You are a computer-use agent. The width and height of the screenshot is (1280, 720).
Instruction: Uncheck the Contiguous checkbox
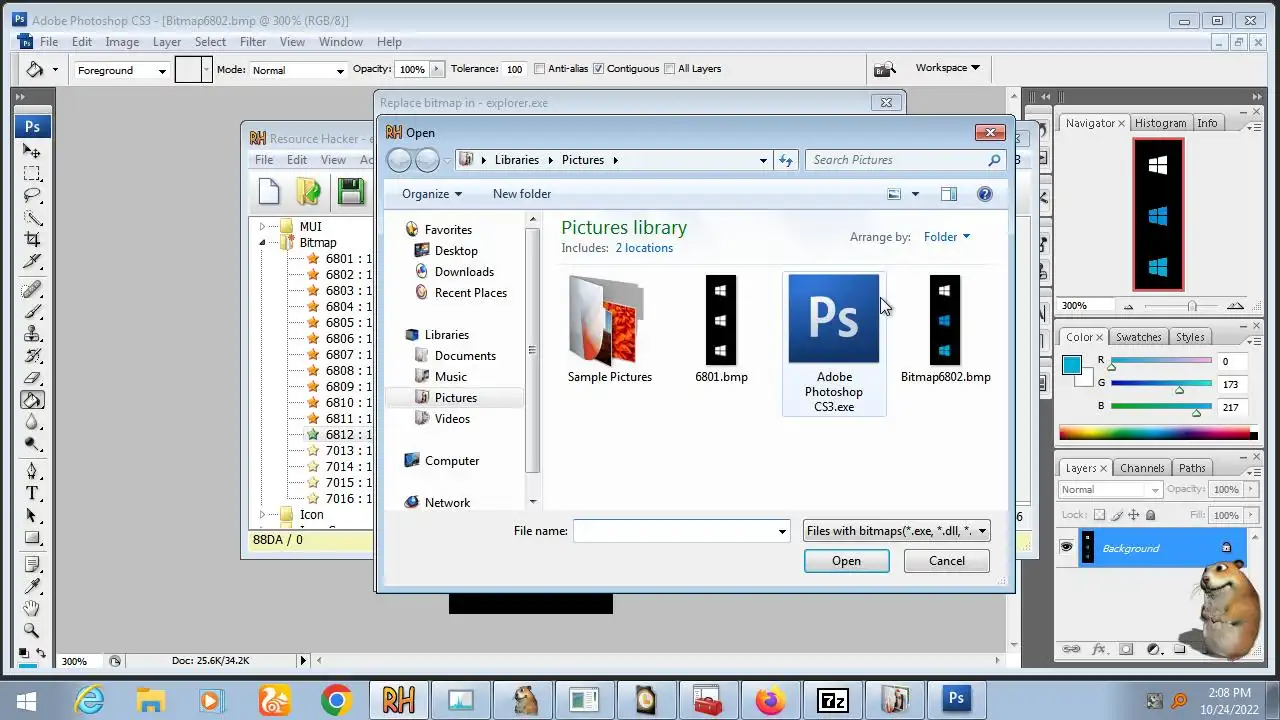tap(598, 69)
